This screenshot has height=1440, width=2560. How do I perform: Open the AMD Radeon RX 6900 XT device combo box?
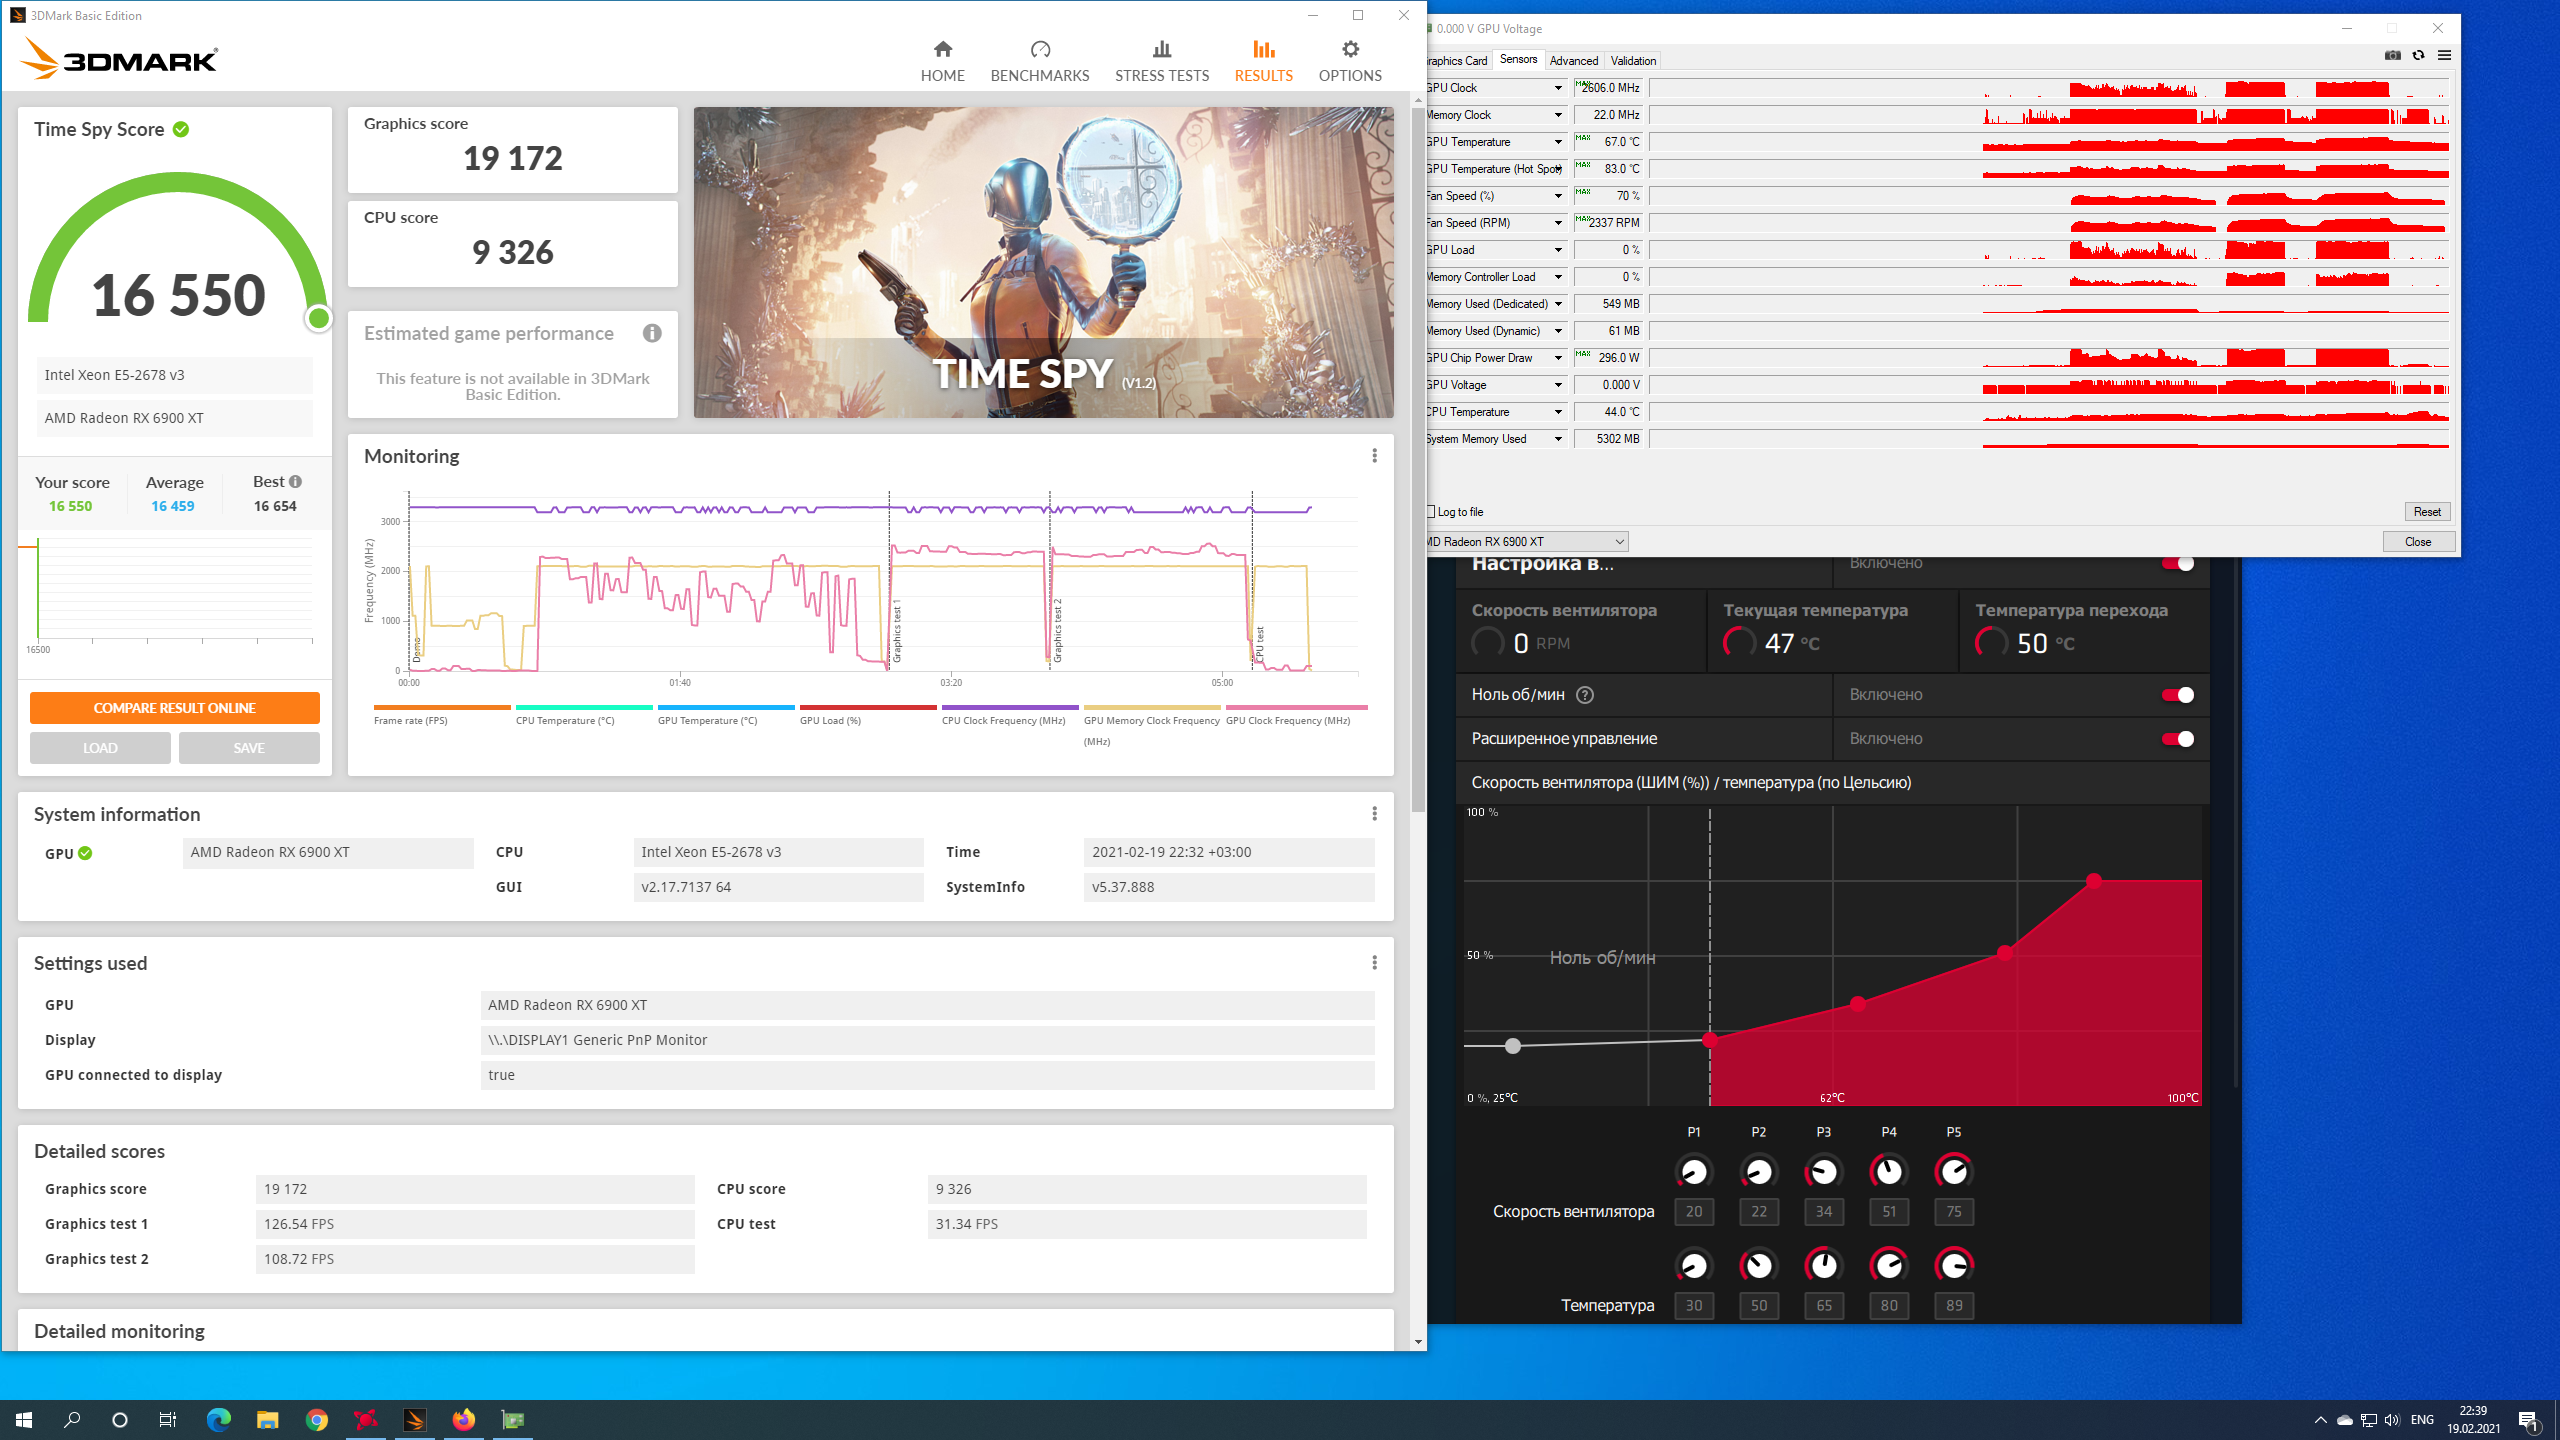[1527, 542]
